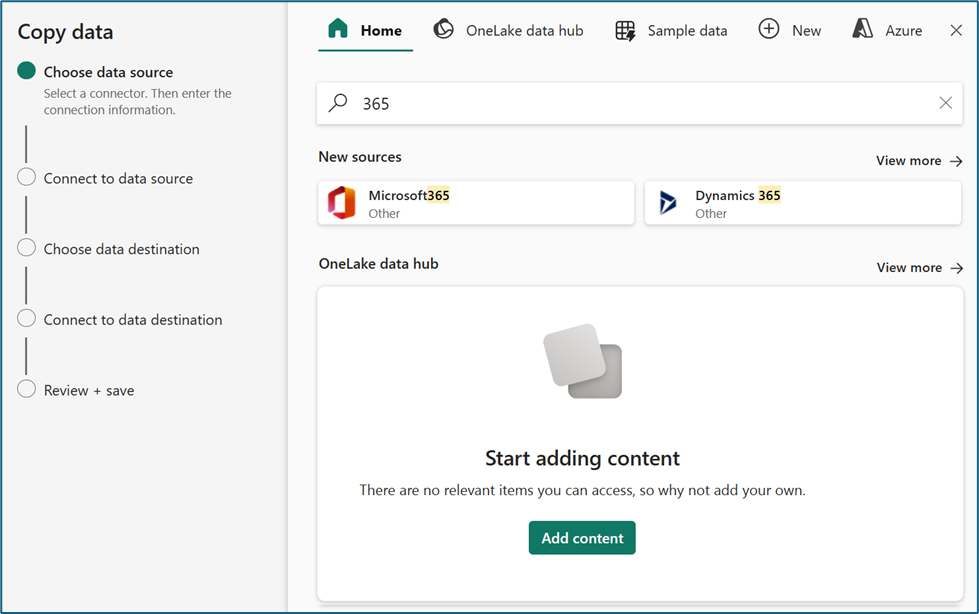Clear the 365 search text
Image resolution: width=979 pixels, height=614 pixels.
pos(946,103)
